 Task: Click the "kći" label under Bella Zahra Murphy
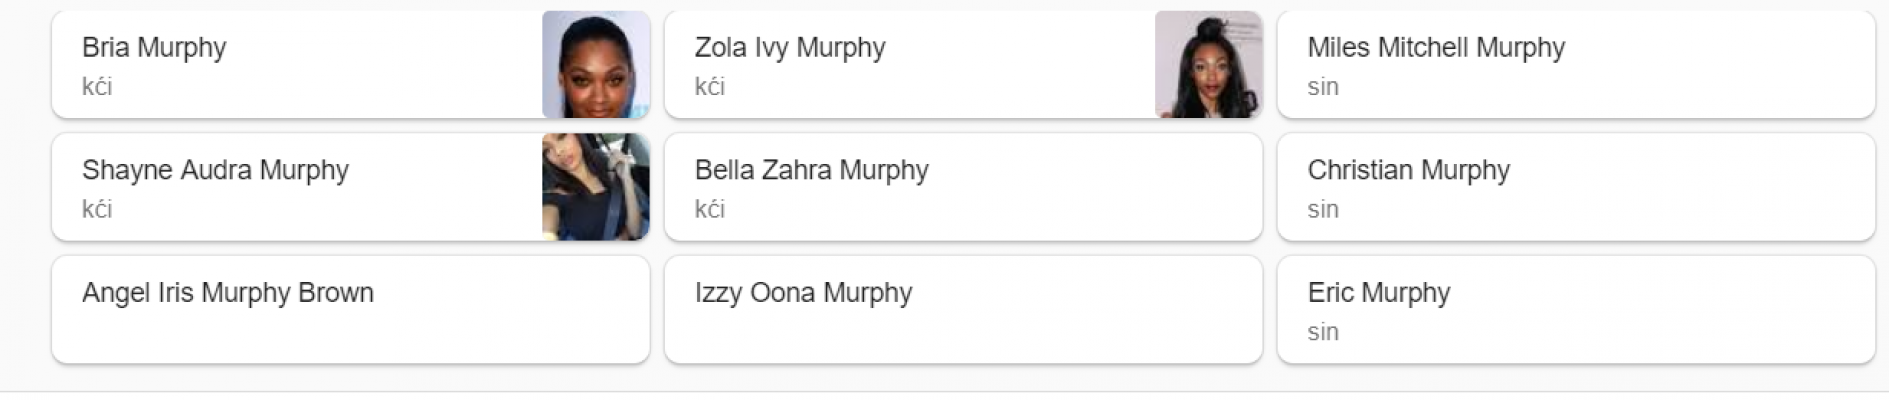710,210
